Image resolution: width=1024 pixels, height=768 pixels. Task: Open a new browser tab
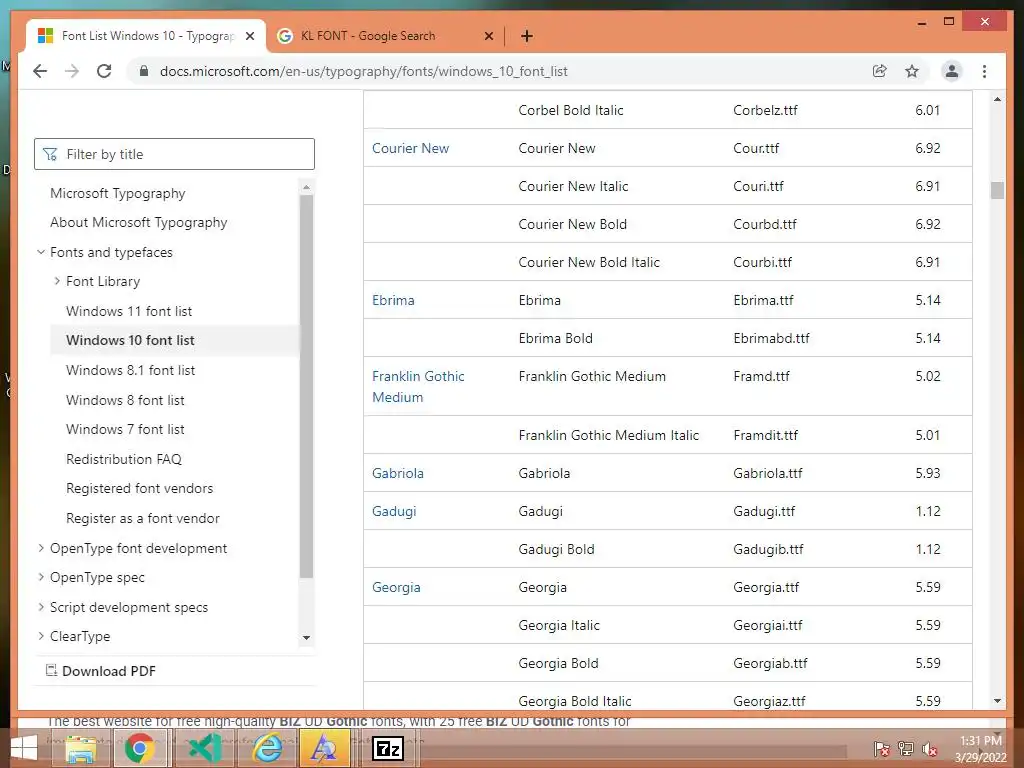click(x=527, y=36)
